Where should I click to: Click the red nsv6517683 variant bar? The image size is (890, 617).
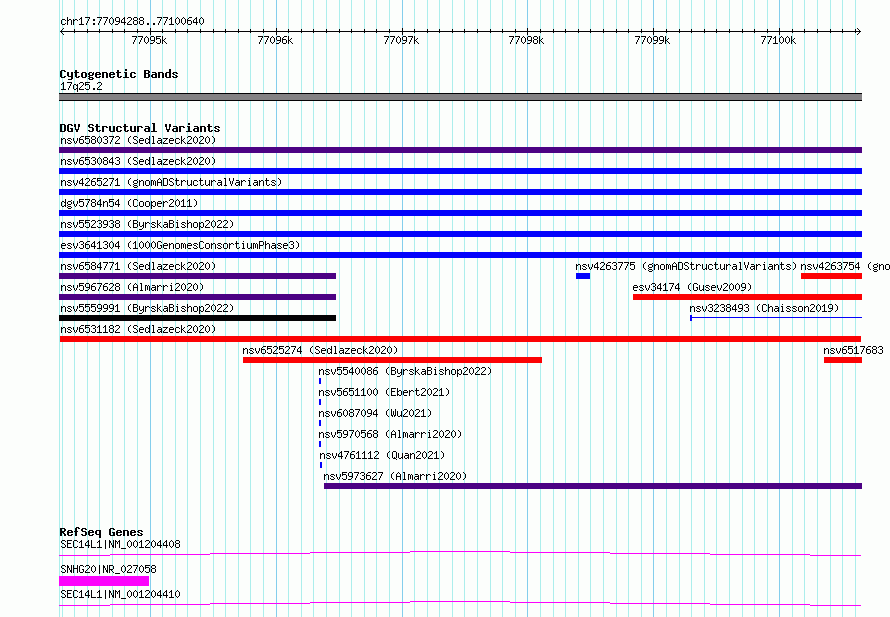[x=843, y=360]
